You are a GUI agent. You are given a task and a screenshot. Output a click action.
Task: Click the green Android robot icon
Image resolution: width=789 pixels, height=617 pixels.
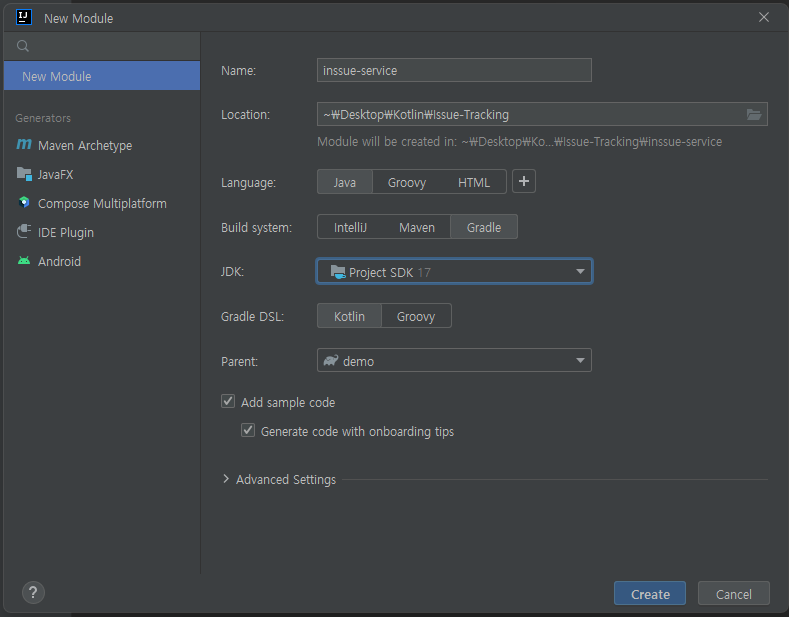pos(24,260)
